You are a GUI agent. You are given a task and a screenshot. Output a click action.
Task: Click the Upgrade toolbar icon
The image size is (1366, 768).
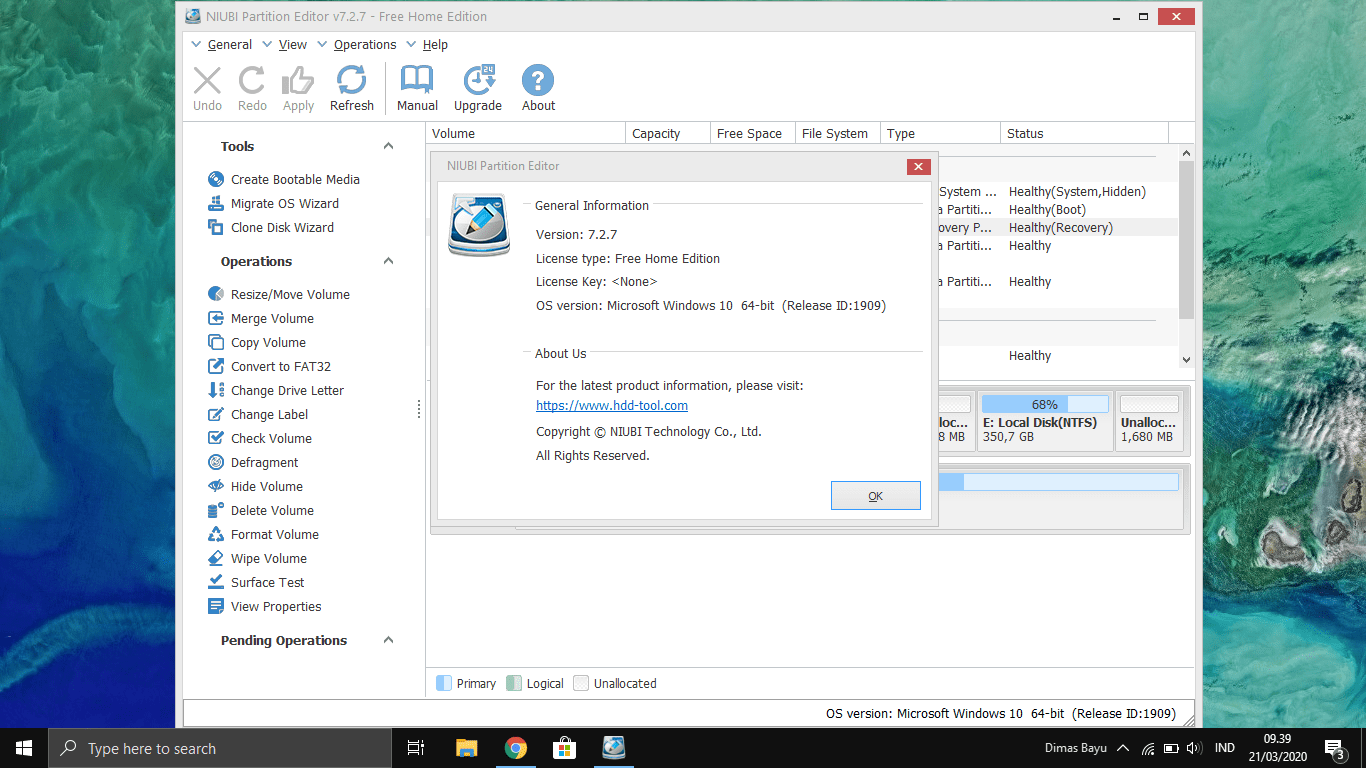pos(478,81)
